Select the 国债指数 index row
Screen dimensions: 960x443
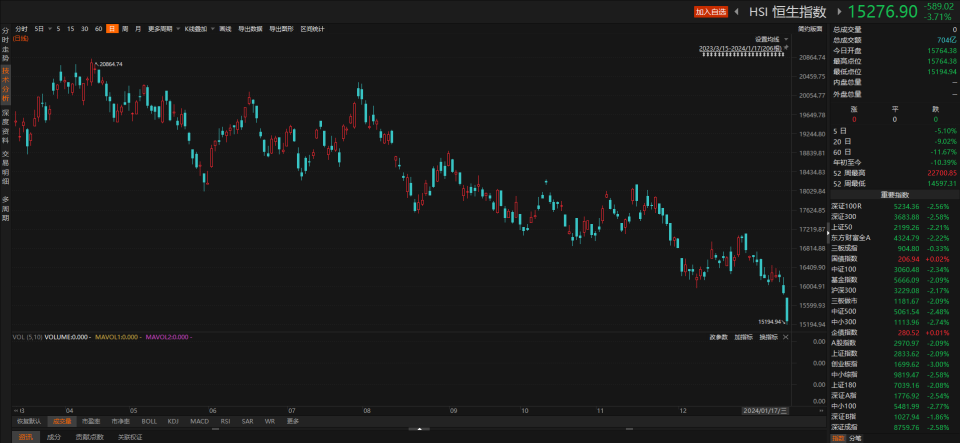tap(894, 259)
